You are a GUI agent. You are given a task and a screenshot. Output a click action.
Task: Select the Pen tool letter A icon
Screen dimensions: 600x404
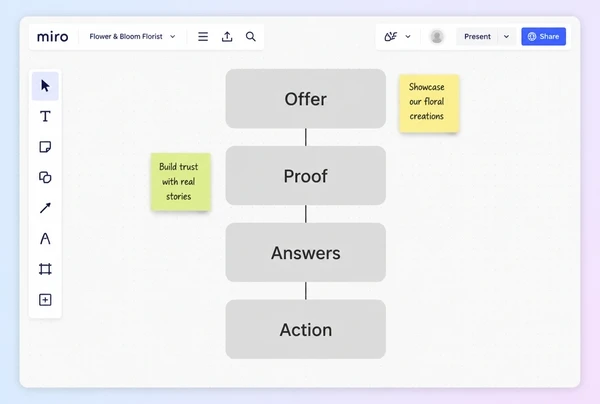(45, 239)
